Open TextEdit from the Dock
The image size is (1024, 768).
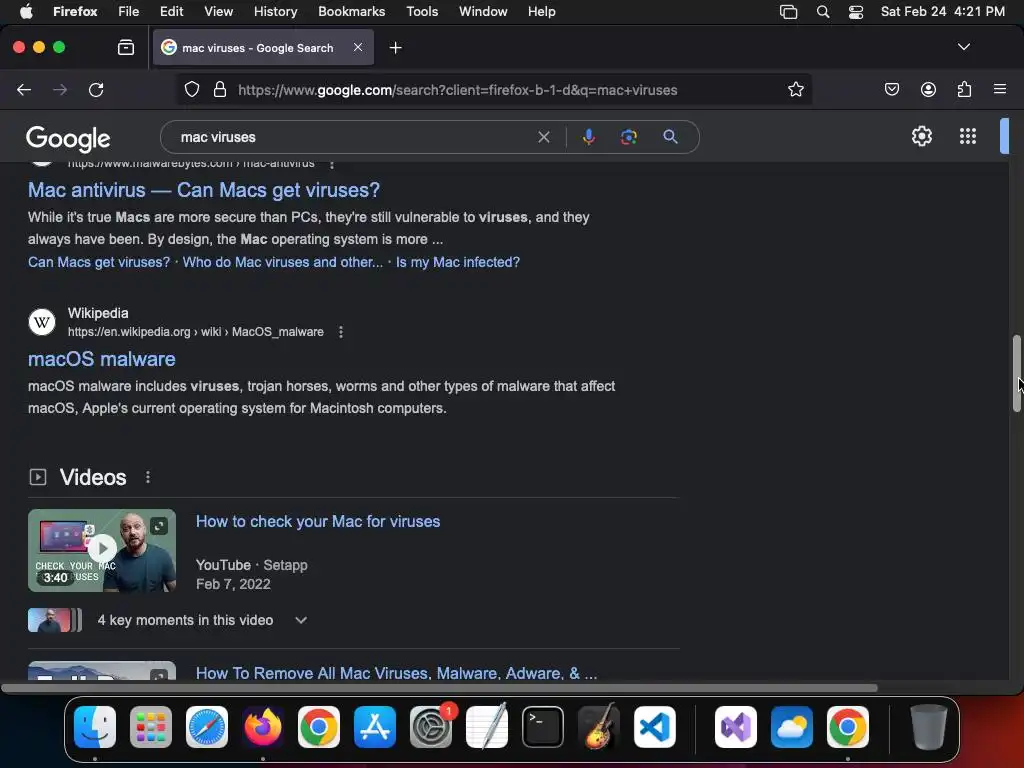click(x=487, y=727)
